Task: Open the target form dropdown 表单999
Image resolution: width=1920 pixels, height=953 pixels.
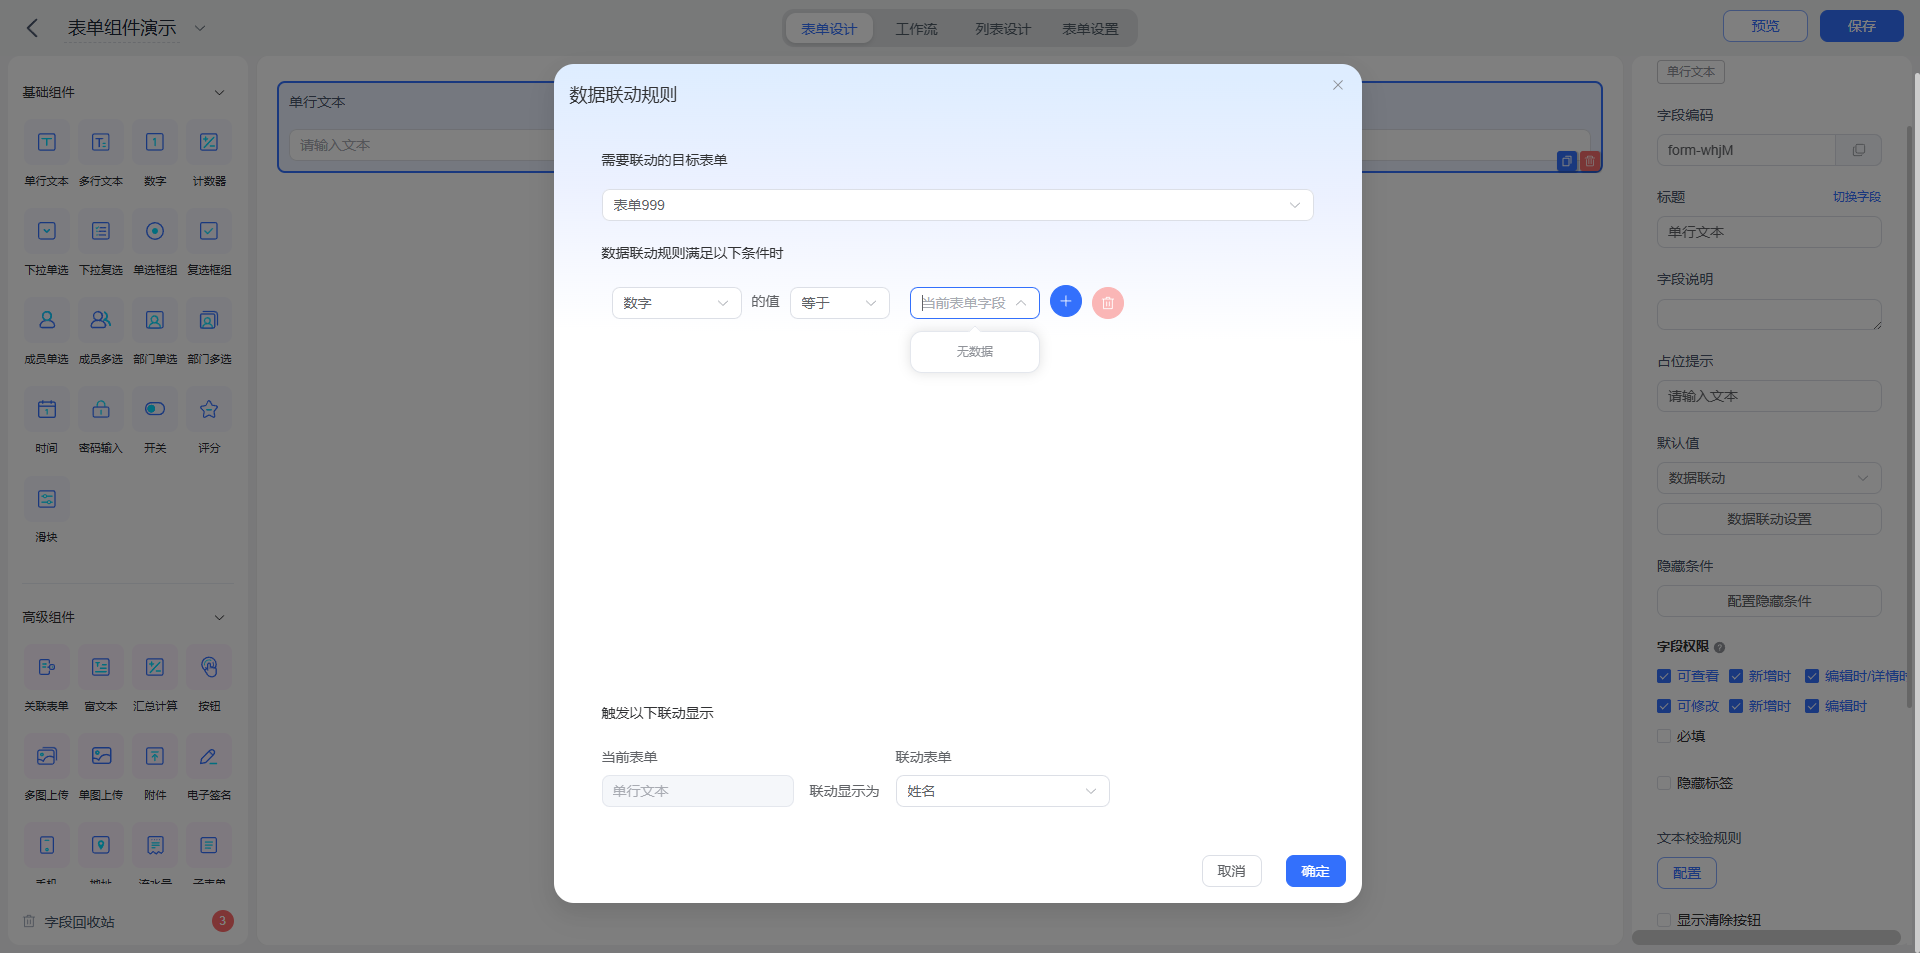Action: click(x=957, y=205)
